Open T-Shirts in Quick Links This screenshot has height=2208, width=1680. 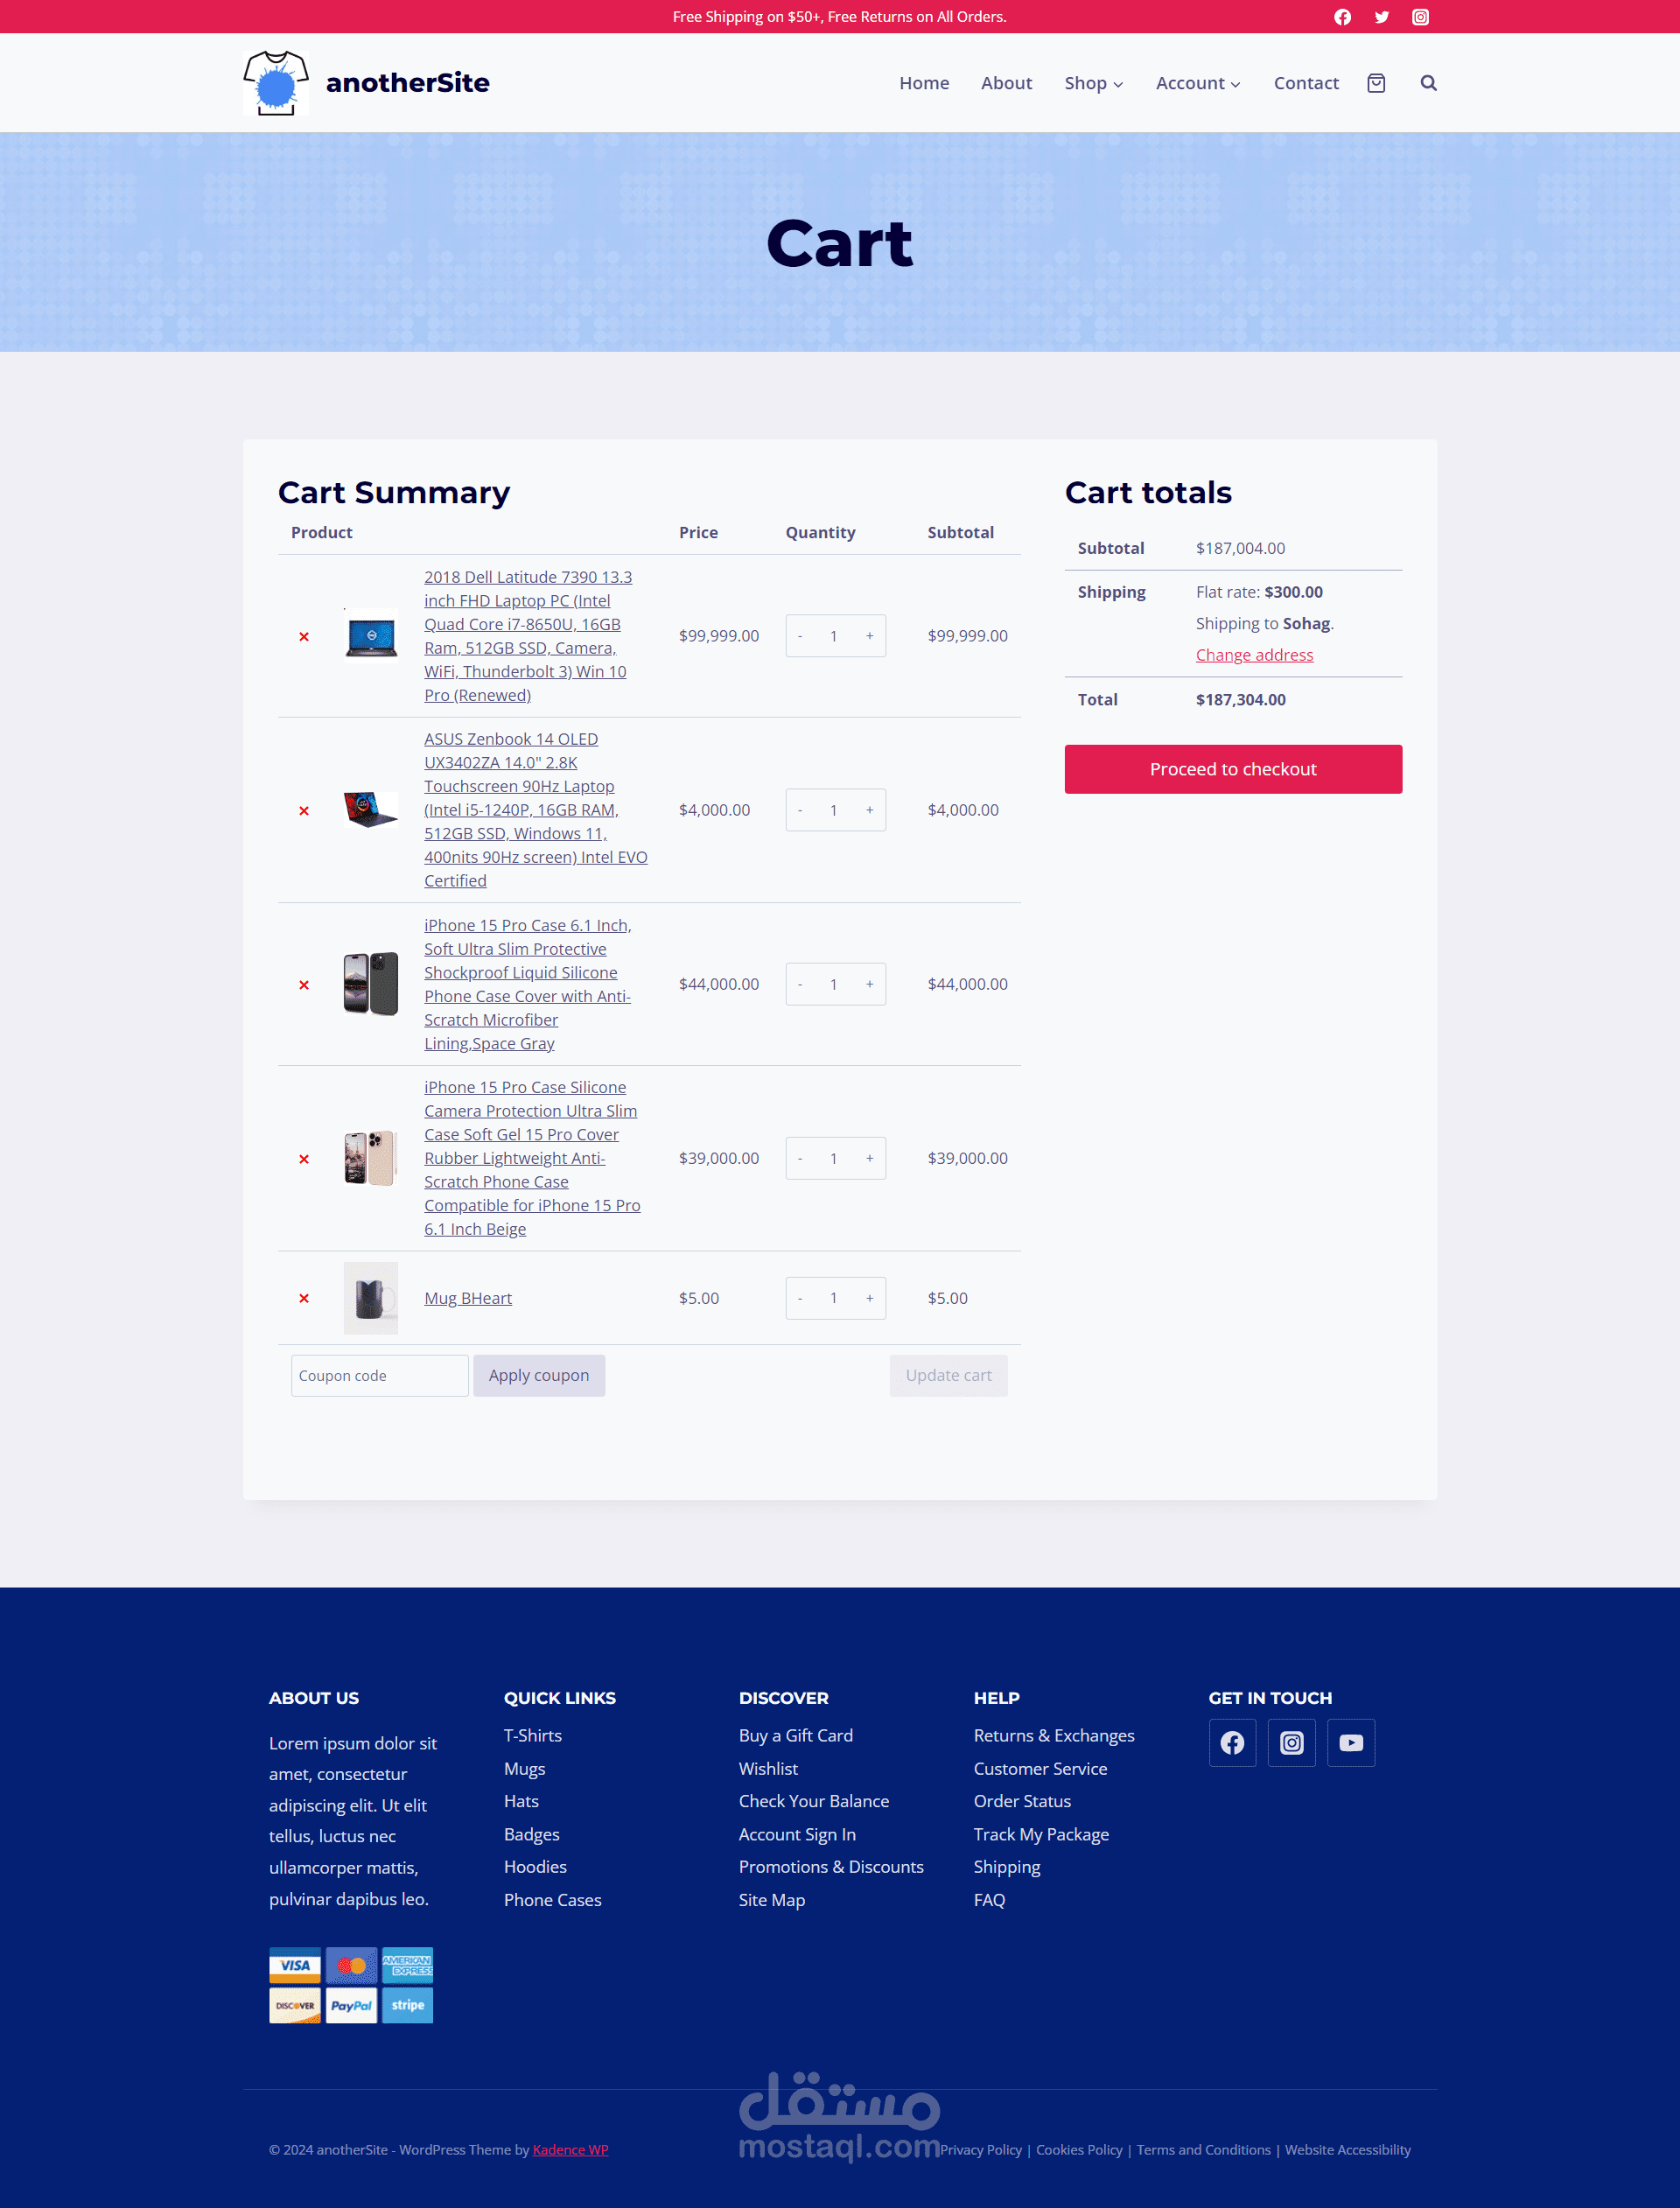click(x=533, y=1736)
